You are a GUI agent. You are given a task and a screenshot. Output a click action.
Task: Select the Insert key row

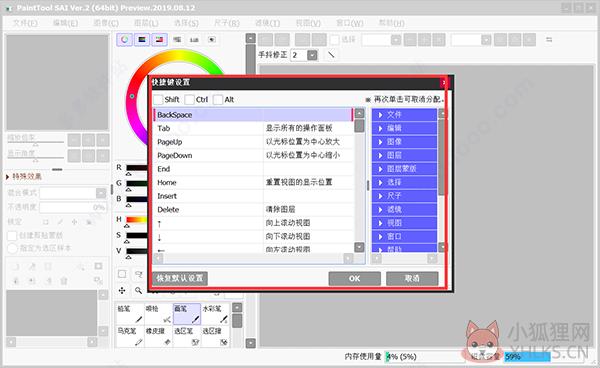(253, 196)
